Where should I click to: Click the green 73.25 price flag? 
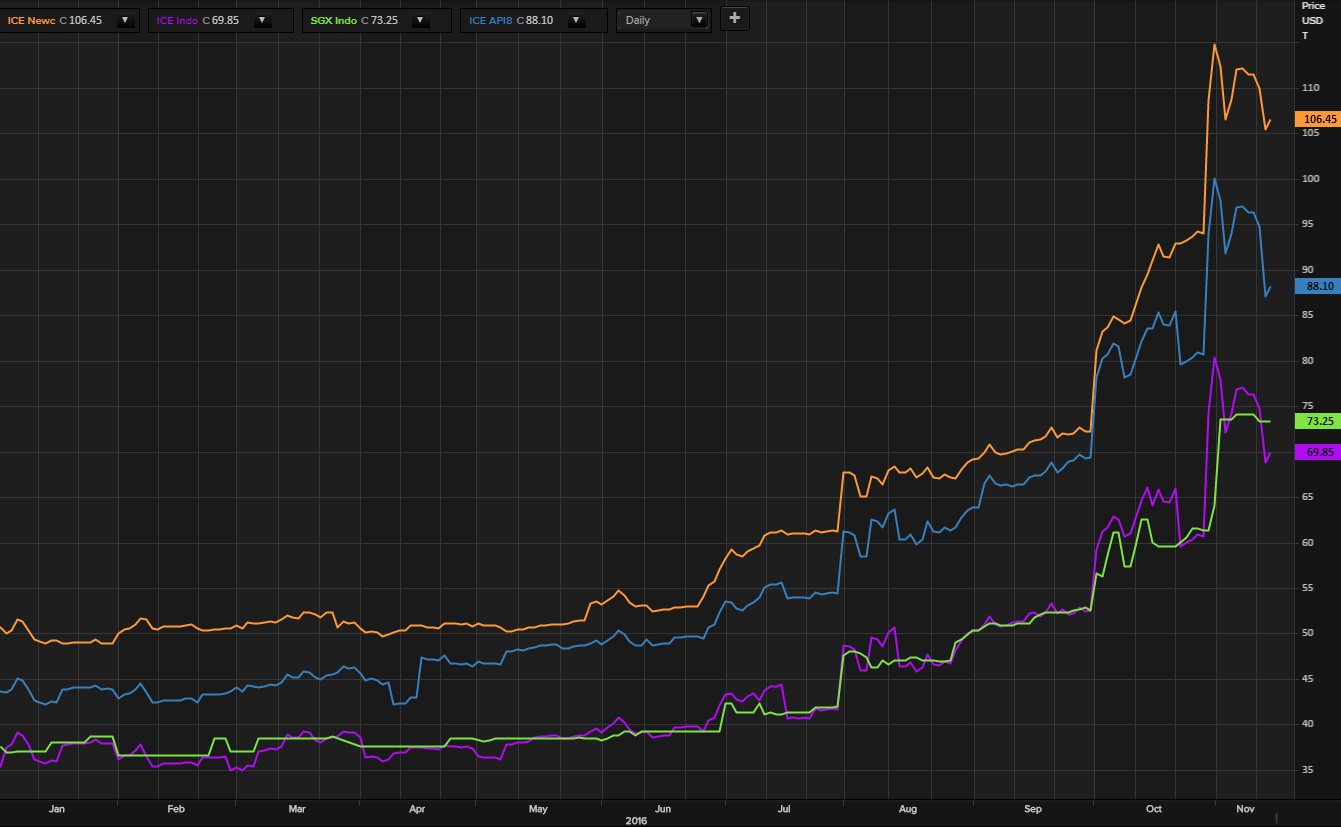click(1318, 421)
